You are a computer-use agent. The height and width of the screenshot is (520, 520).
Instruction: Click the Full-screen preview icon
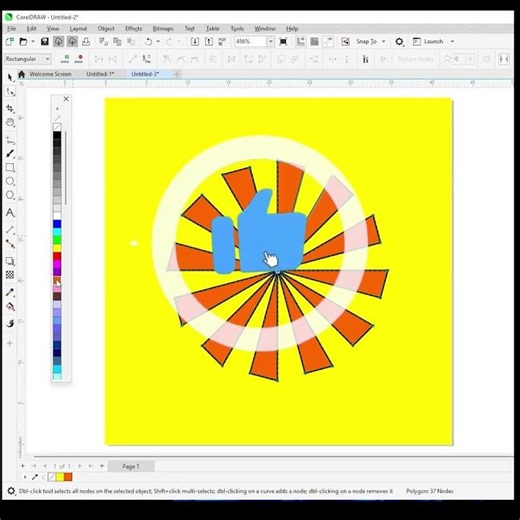pyautogui.click(x=283, y=41)
